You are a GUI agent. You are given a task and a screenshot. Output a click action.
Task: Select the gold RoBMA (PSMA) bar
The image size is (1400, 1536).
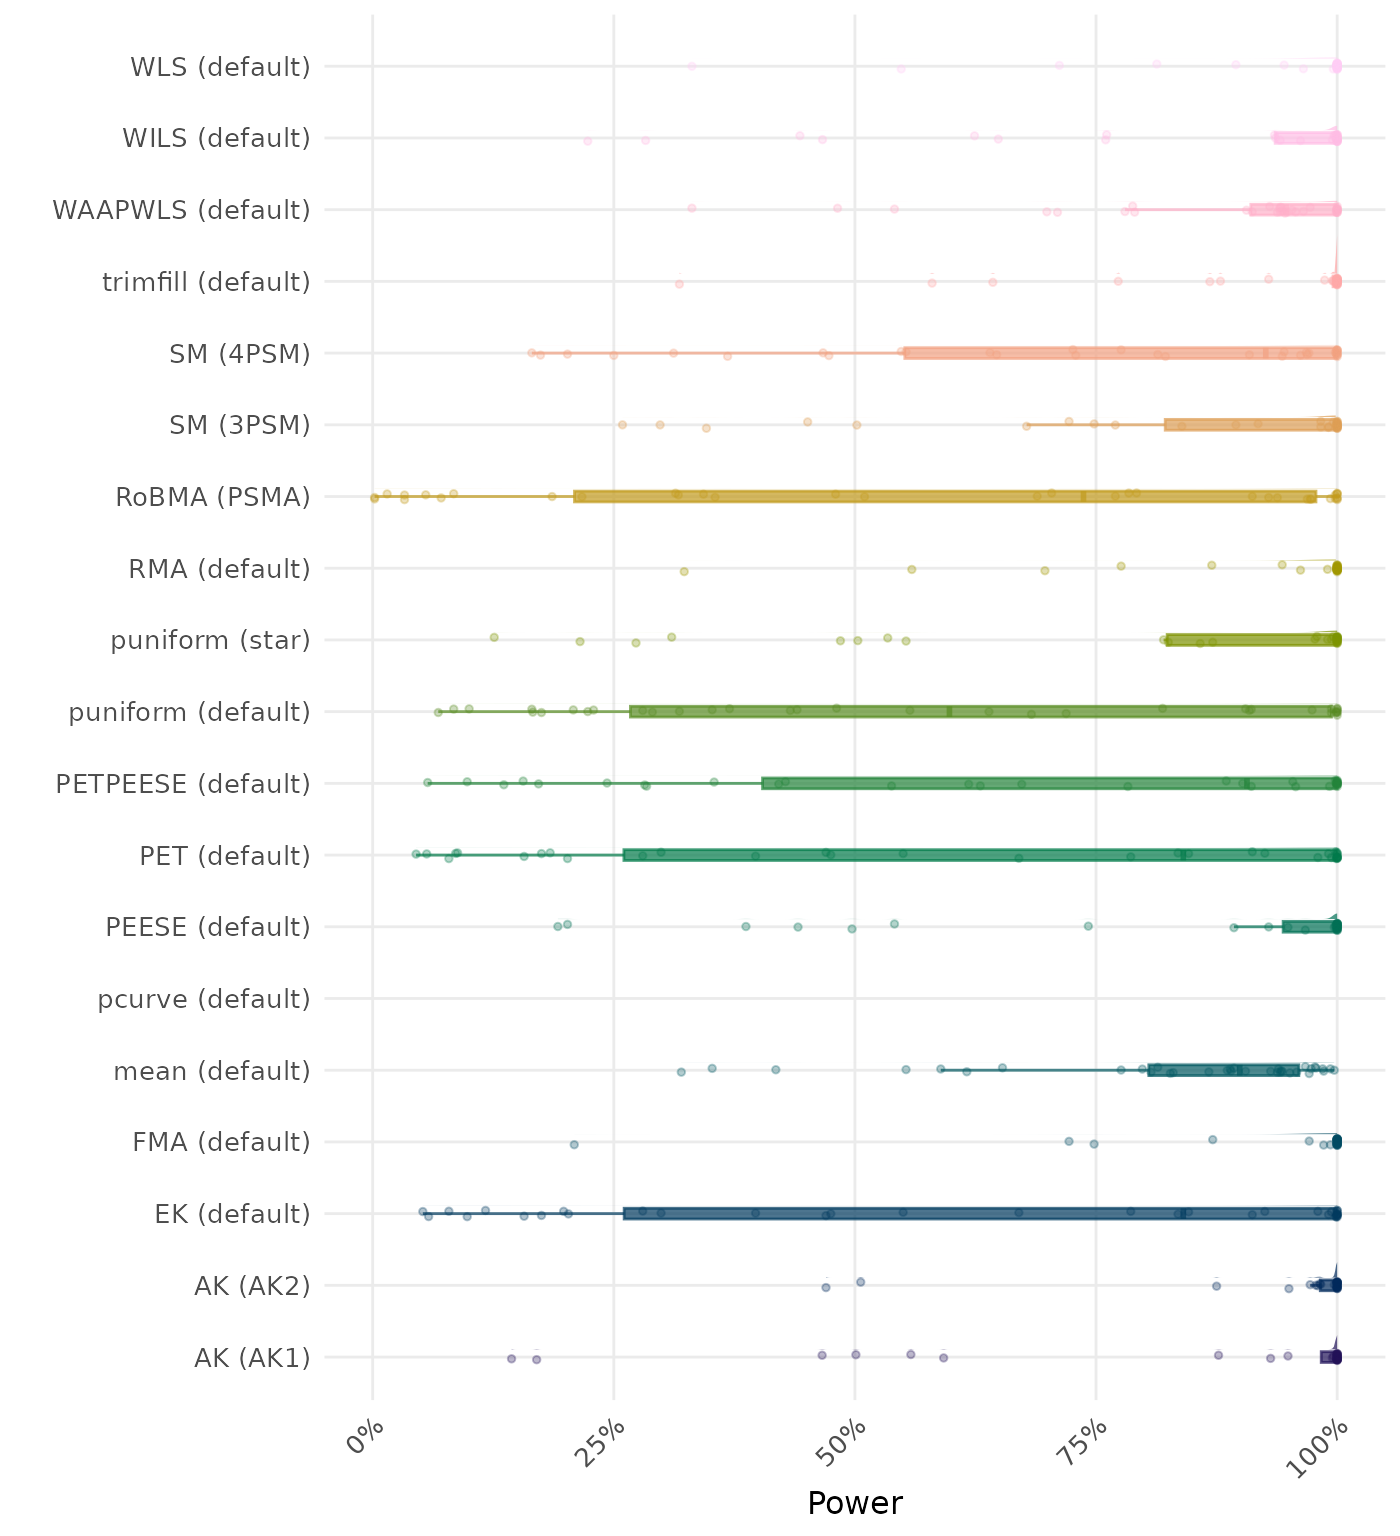click(945, 497)
